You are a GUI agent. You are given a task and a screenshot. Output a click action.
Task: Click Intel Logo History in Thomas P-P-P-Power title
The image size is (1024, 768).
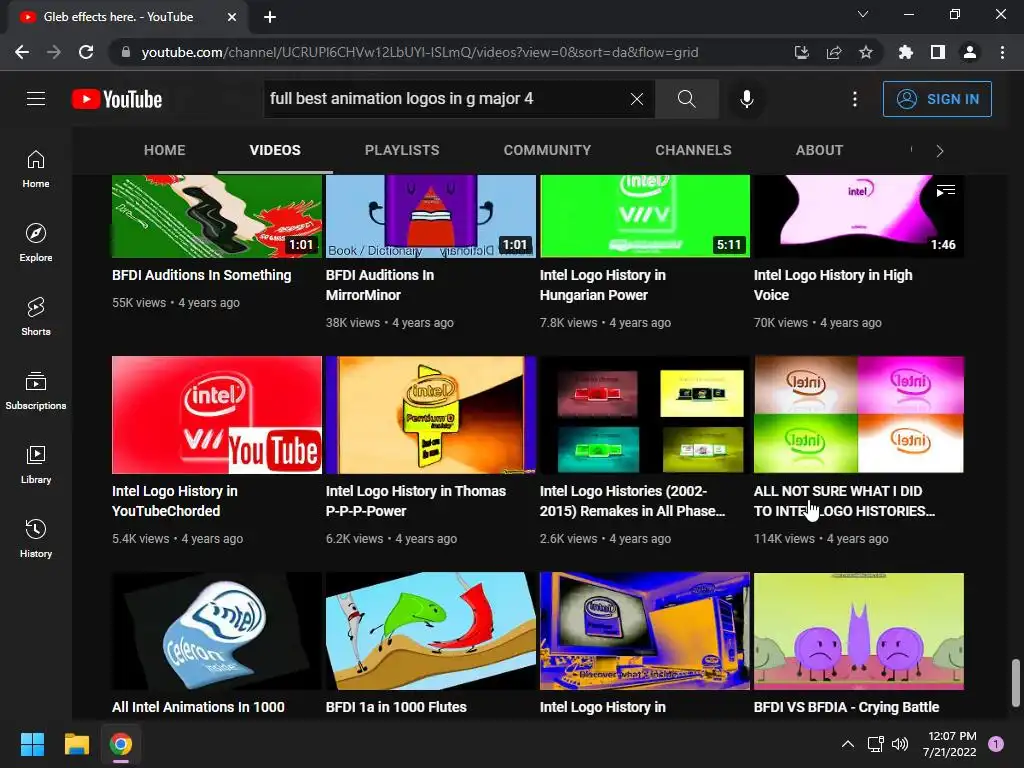tap(416, 501)
